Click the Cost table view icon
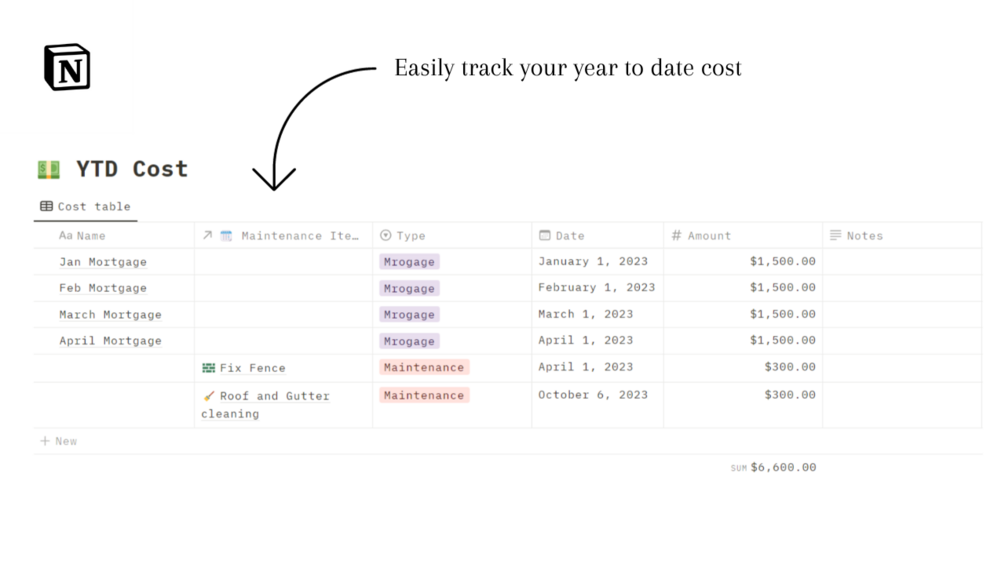This screenshot has height=565, width=1005. 46,206
